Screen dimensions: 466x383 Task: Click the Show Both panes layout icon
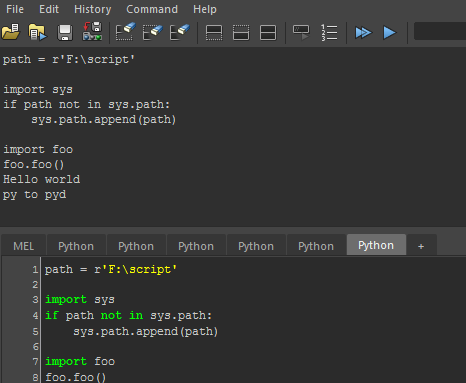(268, 33)
